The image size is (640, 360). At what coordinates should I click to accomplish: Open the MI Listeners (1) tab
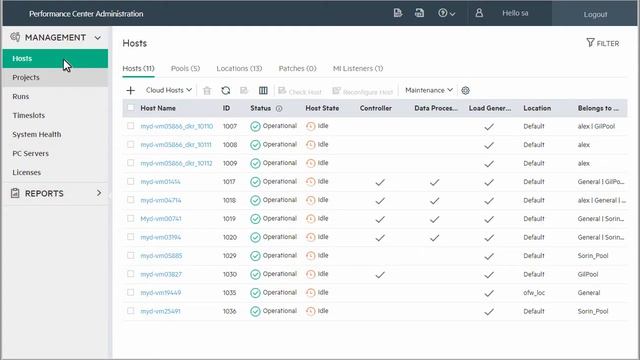tap(358, 68)
